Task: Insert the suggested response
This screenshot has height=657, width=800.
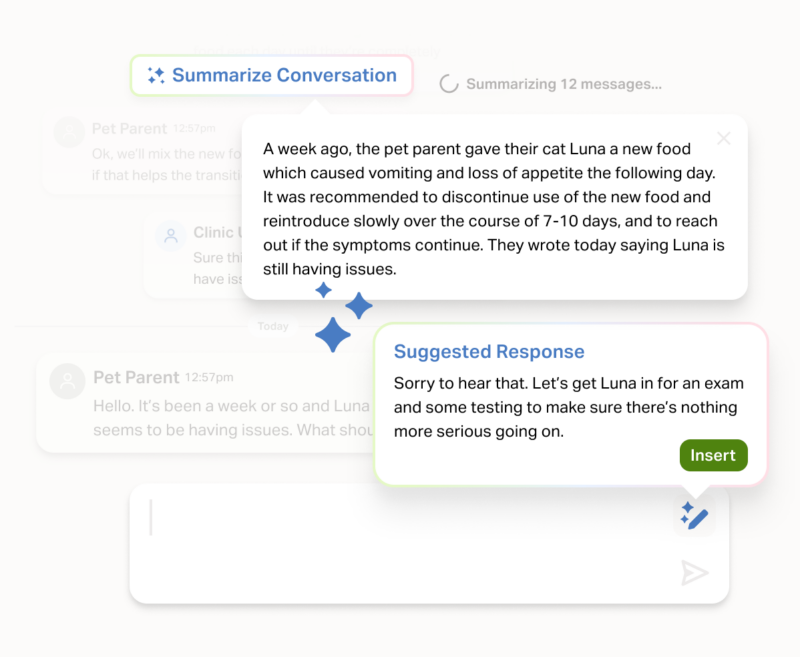Action: (x=713, y=455)
